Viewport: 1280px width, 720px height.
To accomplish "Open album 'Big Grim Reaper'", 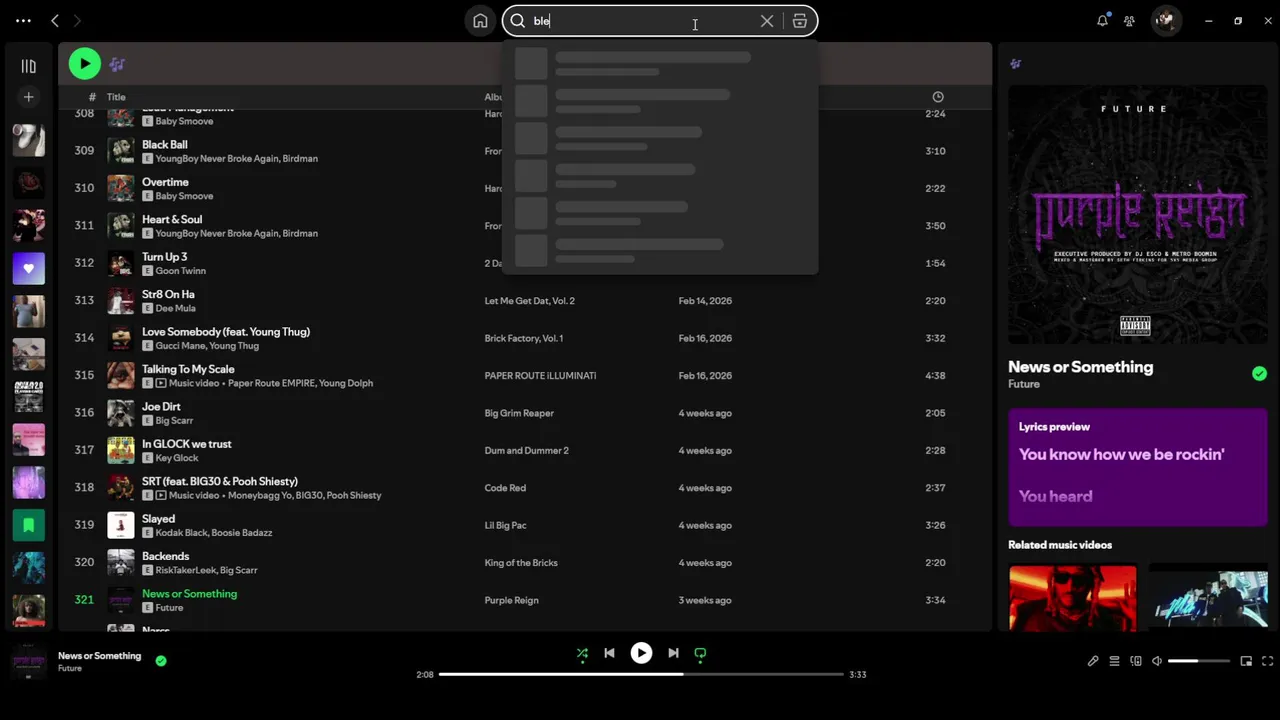I will [519, 413].
